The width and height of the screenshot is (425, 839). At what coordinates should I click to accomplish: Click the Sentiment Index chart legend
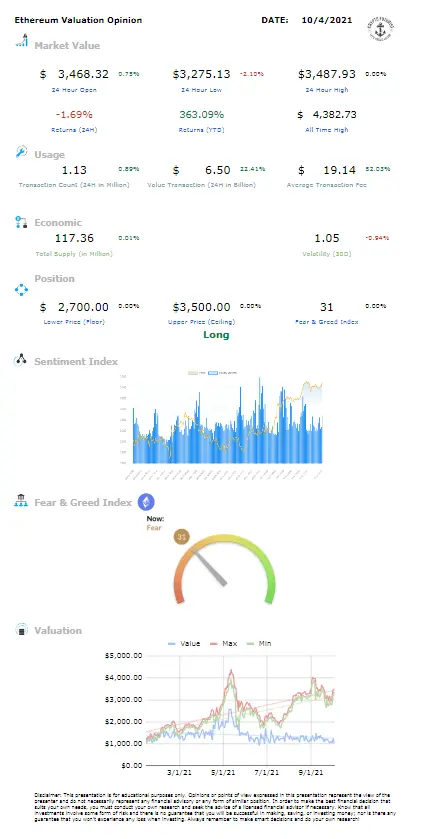tap(212, 373)
